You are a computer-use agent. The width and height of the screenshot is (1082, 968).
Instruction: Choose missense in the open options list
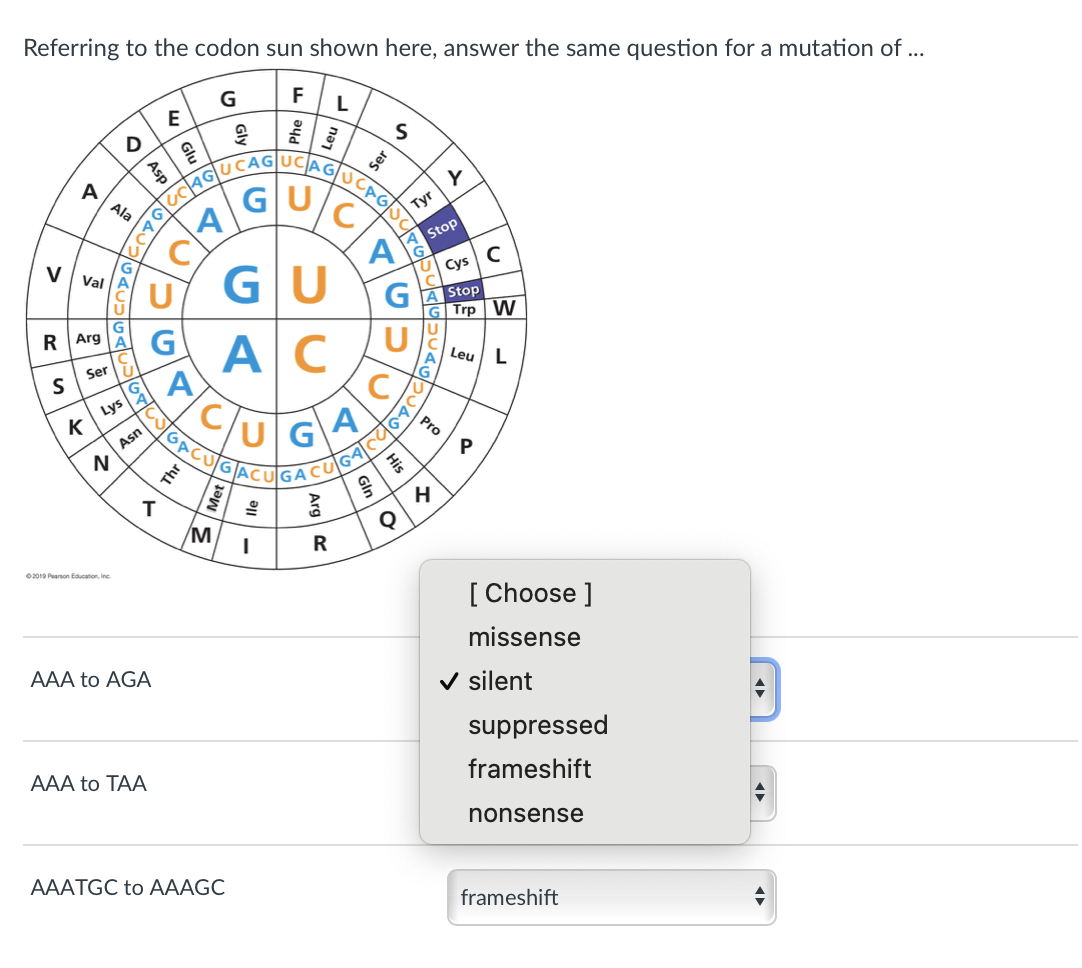coord(524,637)
